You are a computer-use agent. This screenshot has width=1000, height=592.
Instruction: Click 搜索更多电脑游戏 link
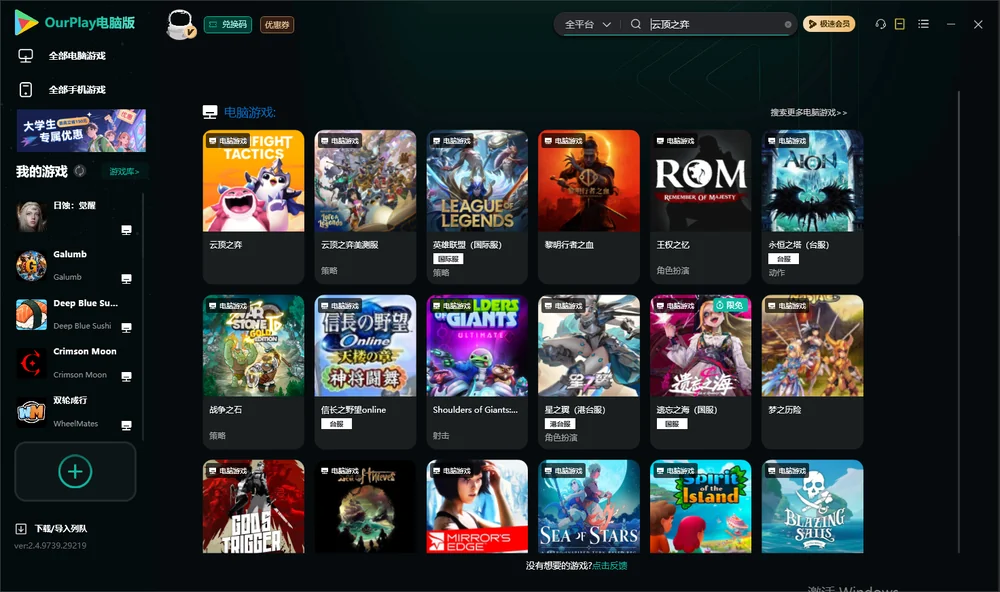coord(809,112)
